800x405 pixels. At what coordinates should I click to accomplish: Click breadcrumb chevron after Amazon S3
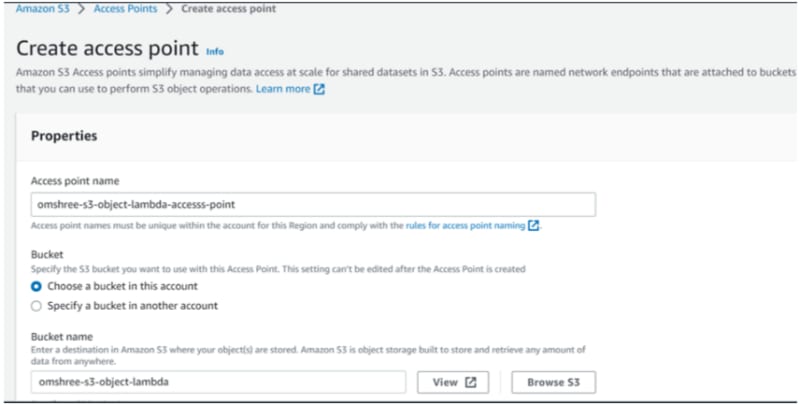coord(81,9)
